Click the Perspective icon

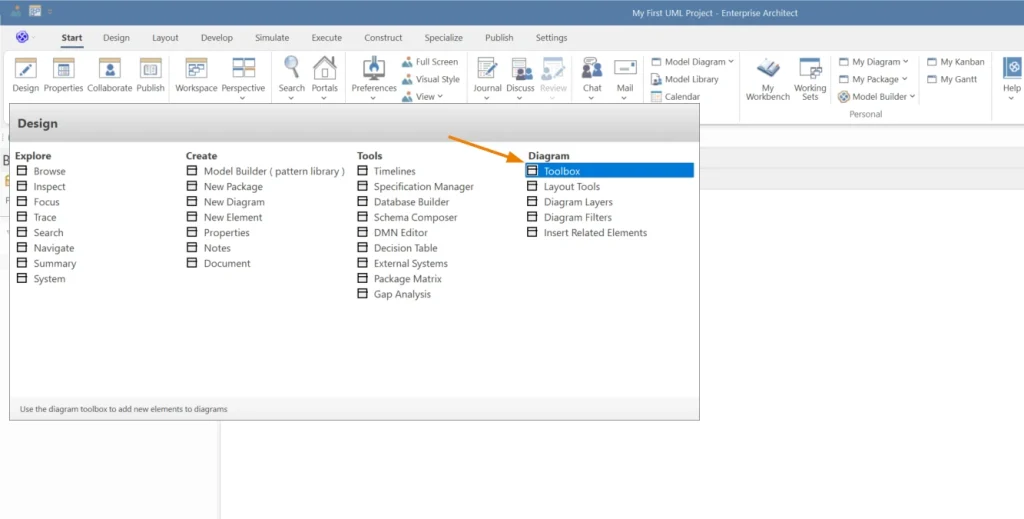click(x=243, y=73)
